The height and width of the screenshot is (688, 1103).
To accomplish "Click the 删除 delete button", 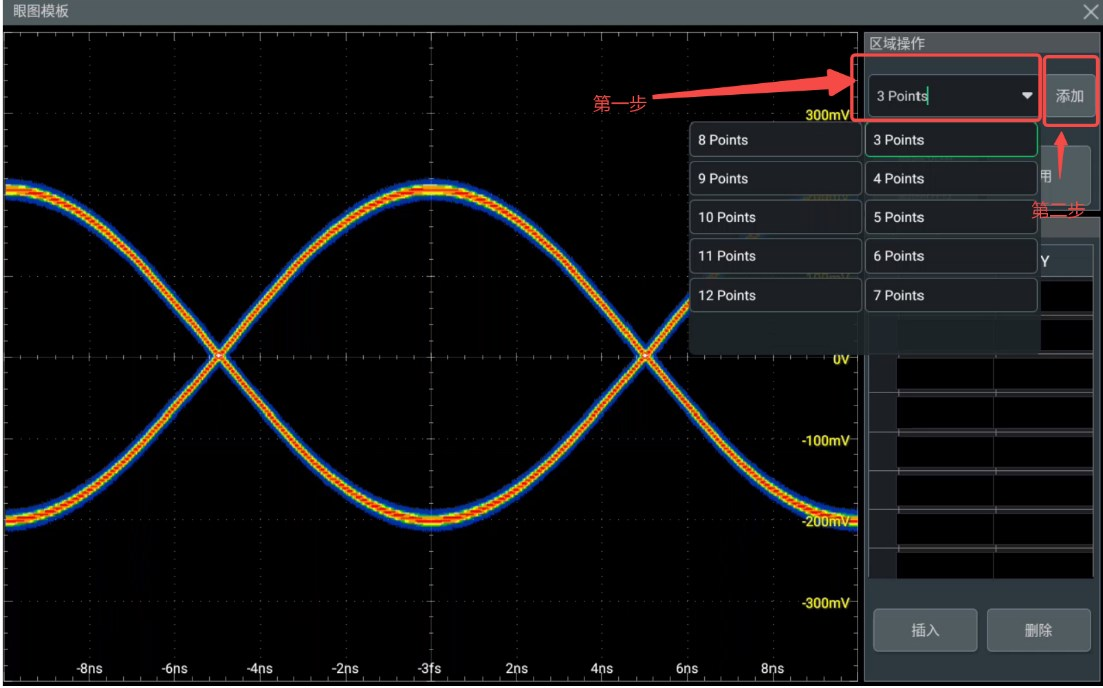I will tap(1038, 630).
